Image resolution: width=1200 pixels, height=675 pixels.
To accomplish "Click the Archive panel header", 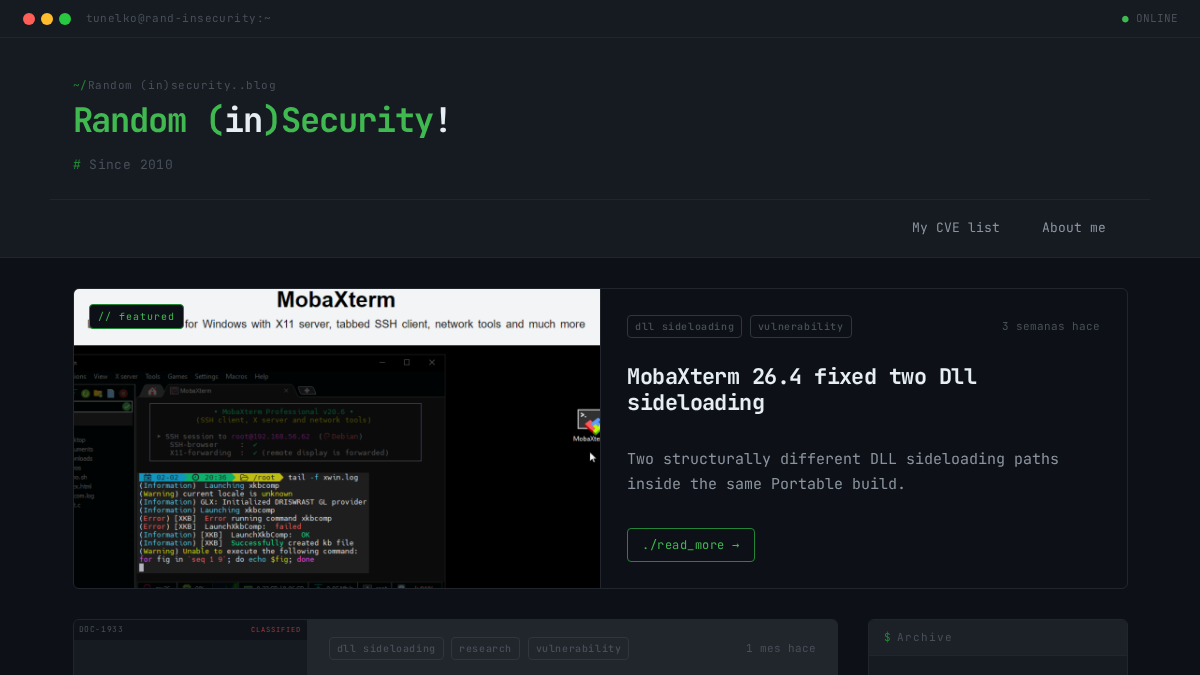I will pos(998,638).
